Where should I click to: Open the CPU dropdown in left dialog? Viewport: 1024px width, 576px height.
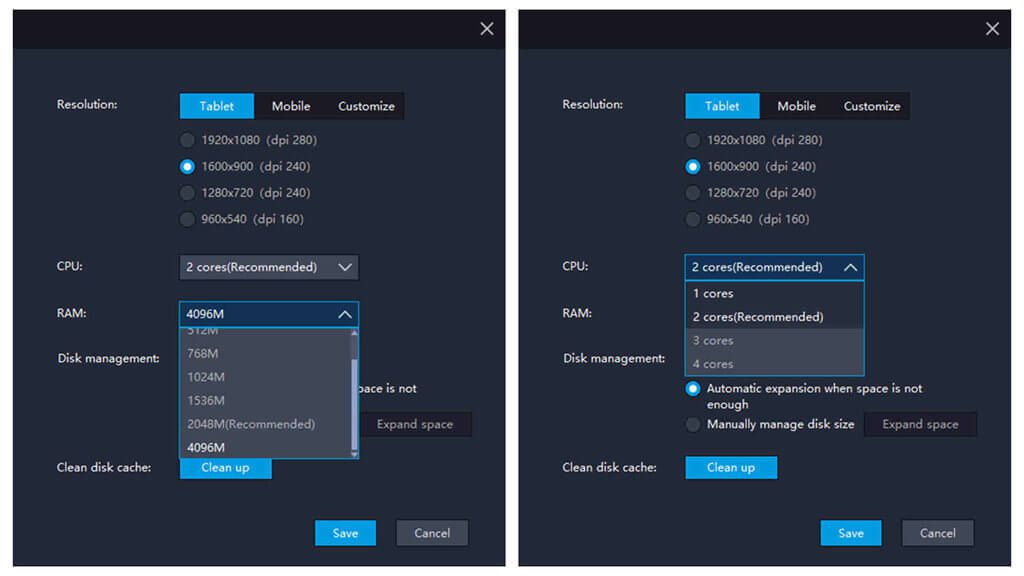(268, 267)
